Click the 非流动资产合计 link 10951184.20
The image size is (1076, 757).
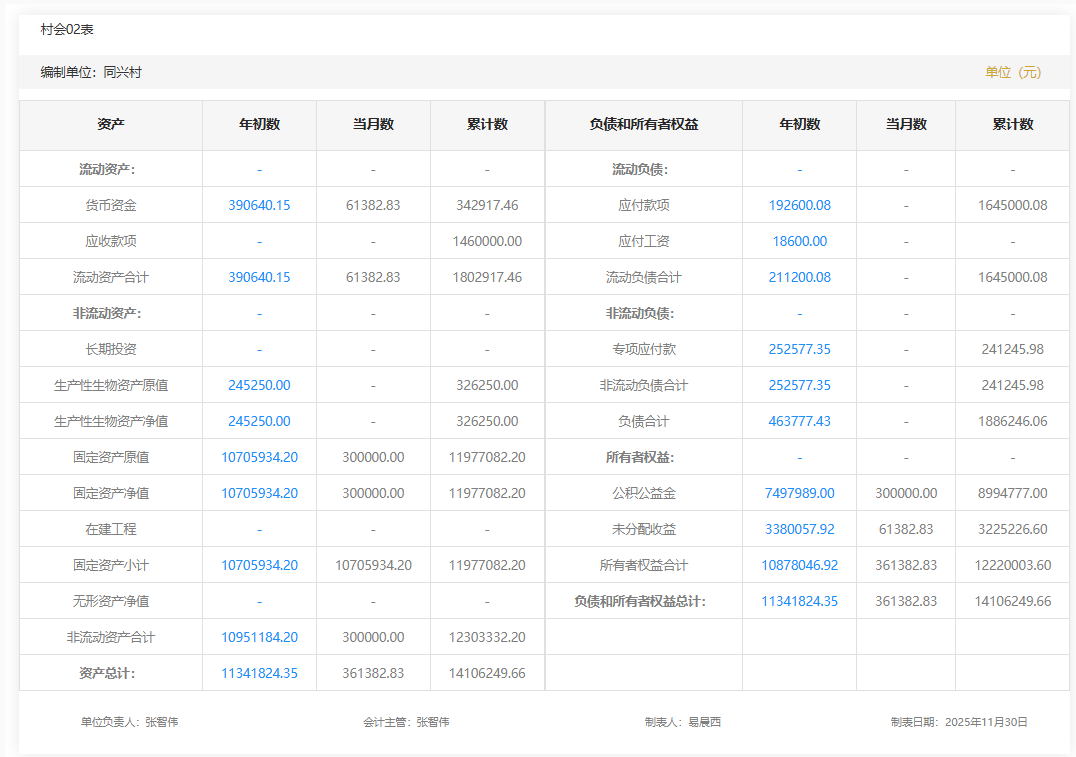pyautogui.click(x=259, y=637)
